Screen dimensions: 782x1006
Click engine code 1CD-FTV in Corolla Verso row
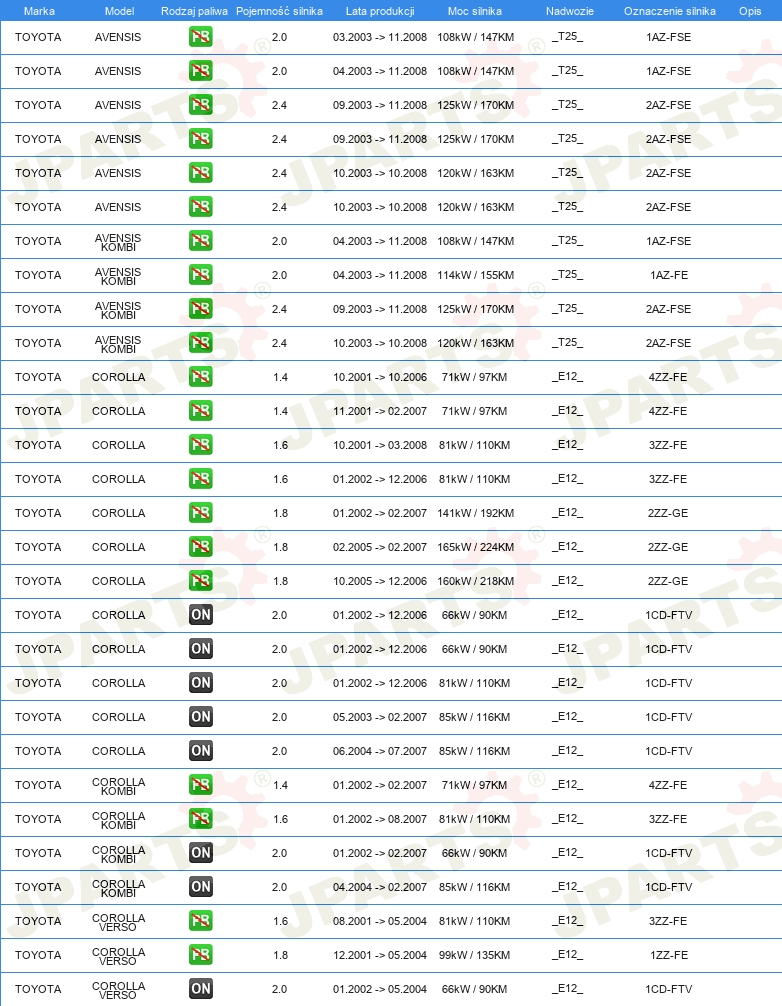[669, 989]
